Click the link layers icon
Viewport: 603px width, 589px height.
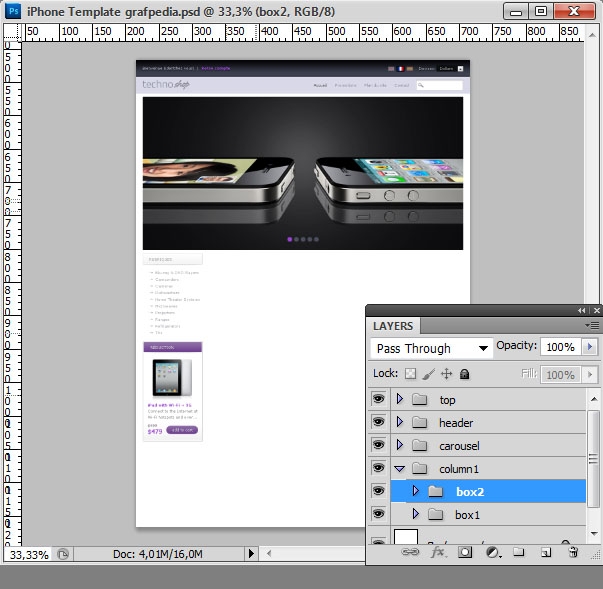tap(410, 552)
